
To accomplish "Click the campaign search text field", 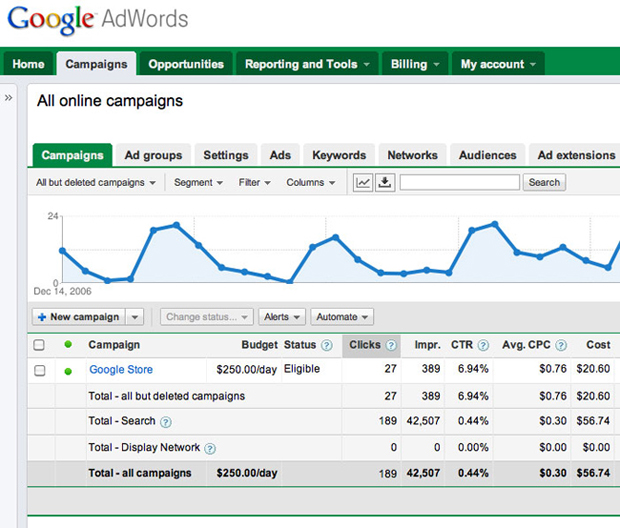I will tap(459, 182).
